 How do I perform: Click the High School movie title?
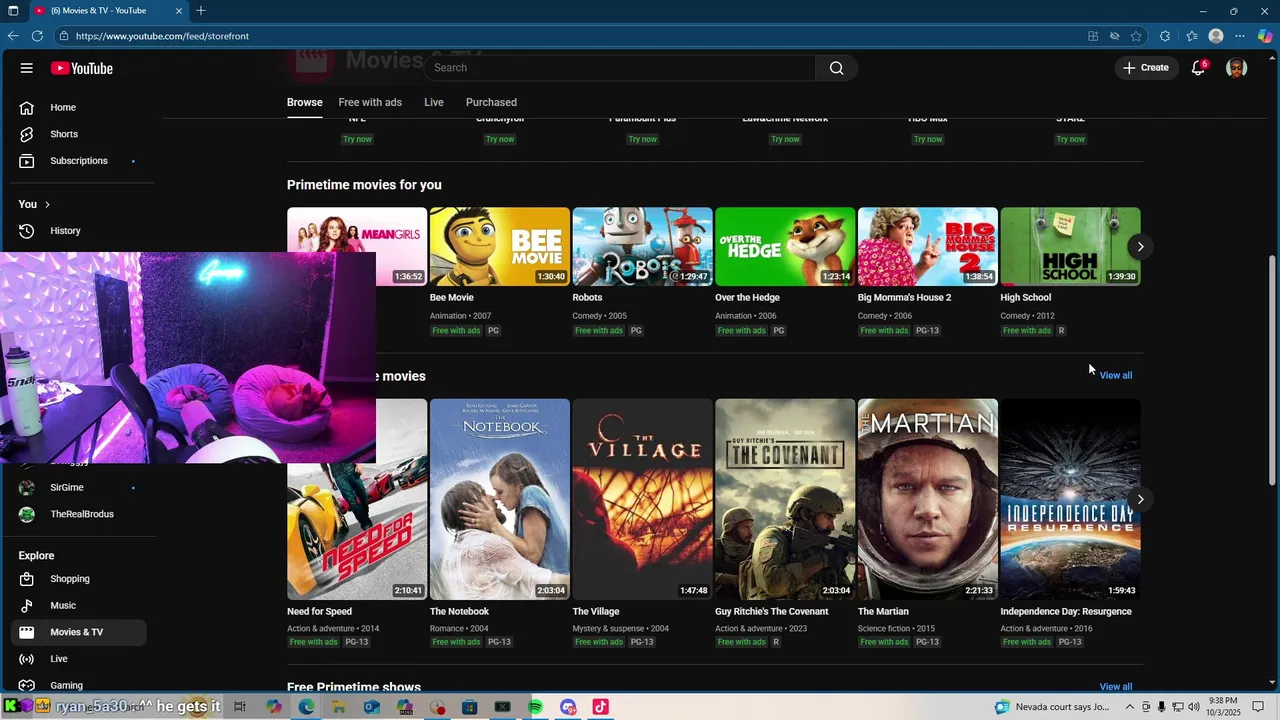(1025, 298)
